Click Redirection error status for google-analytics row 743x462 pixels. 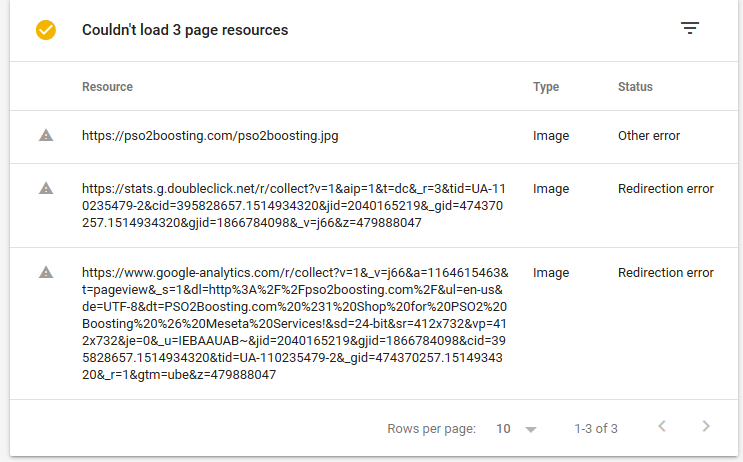click(x=666, y=272)
